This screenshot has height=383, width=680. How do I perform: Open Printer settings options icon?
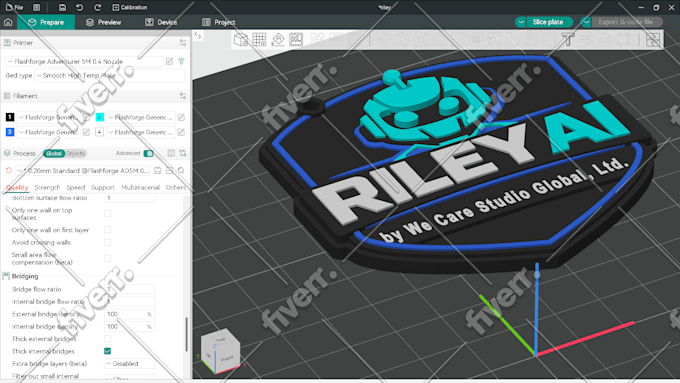click(183, 43)
